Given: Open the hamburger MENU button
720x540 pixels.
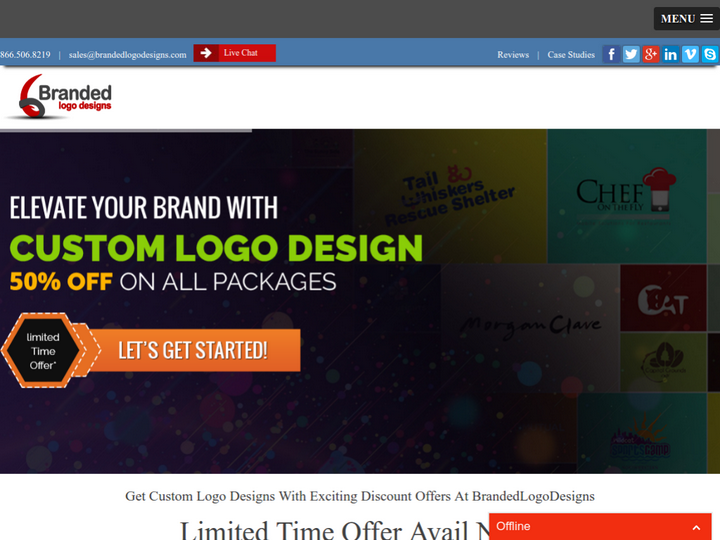Looking at the screenshot, I should [686, 19].
